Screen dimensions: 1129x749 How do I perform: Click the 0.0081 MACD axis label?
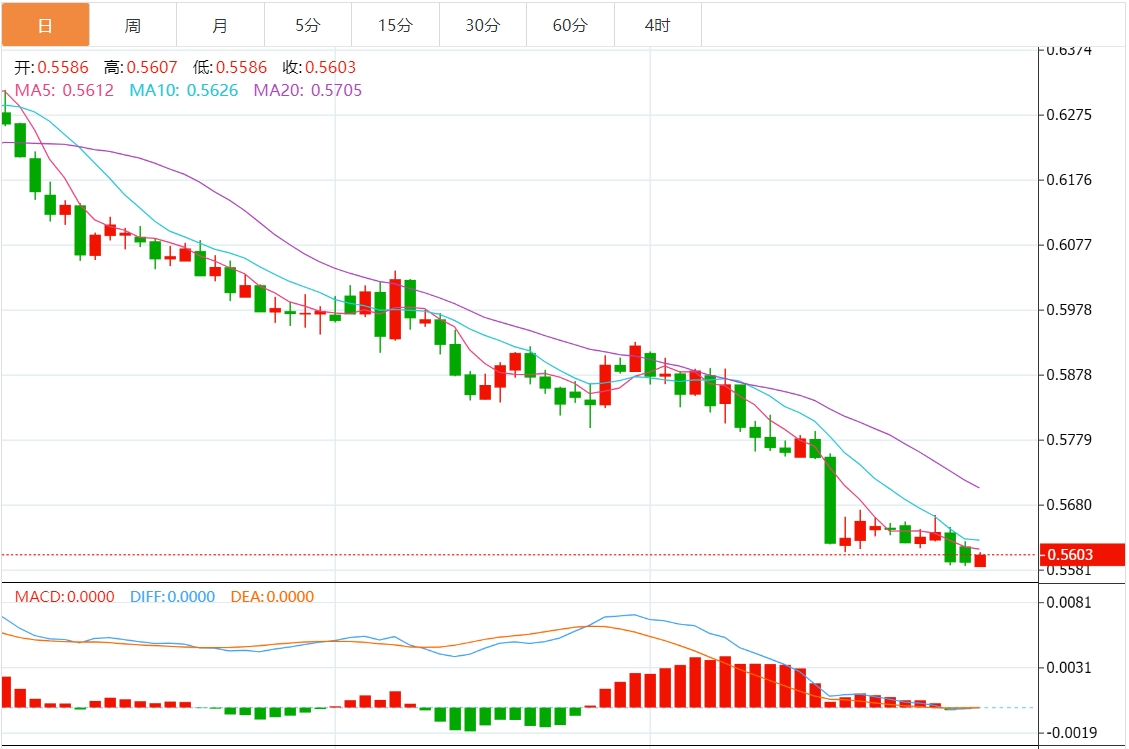pyautogui.click(x=1069, y=602)
